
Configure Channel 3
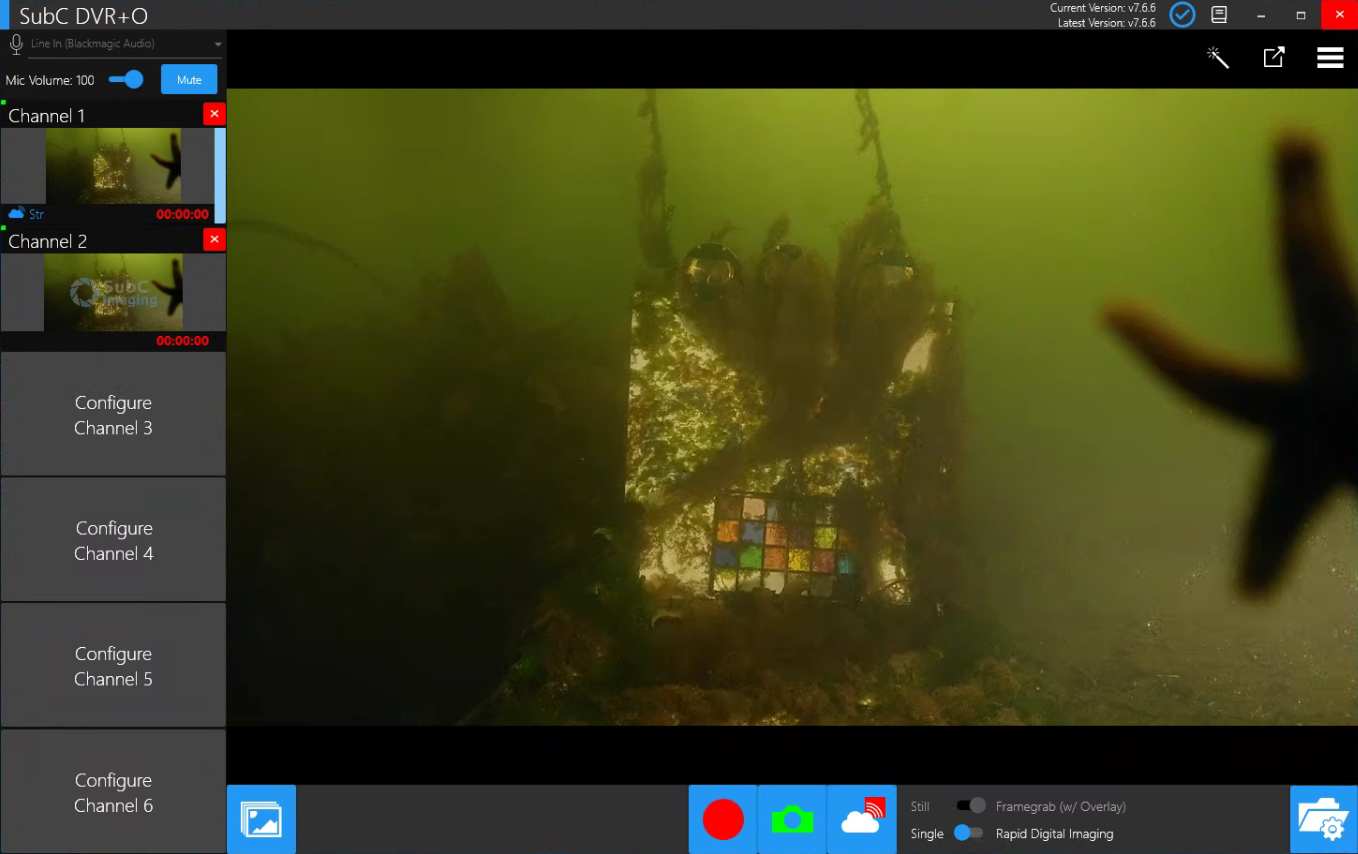point(113,415)
